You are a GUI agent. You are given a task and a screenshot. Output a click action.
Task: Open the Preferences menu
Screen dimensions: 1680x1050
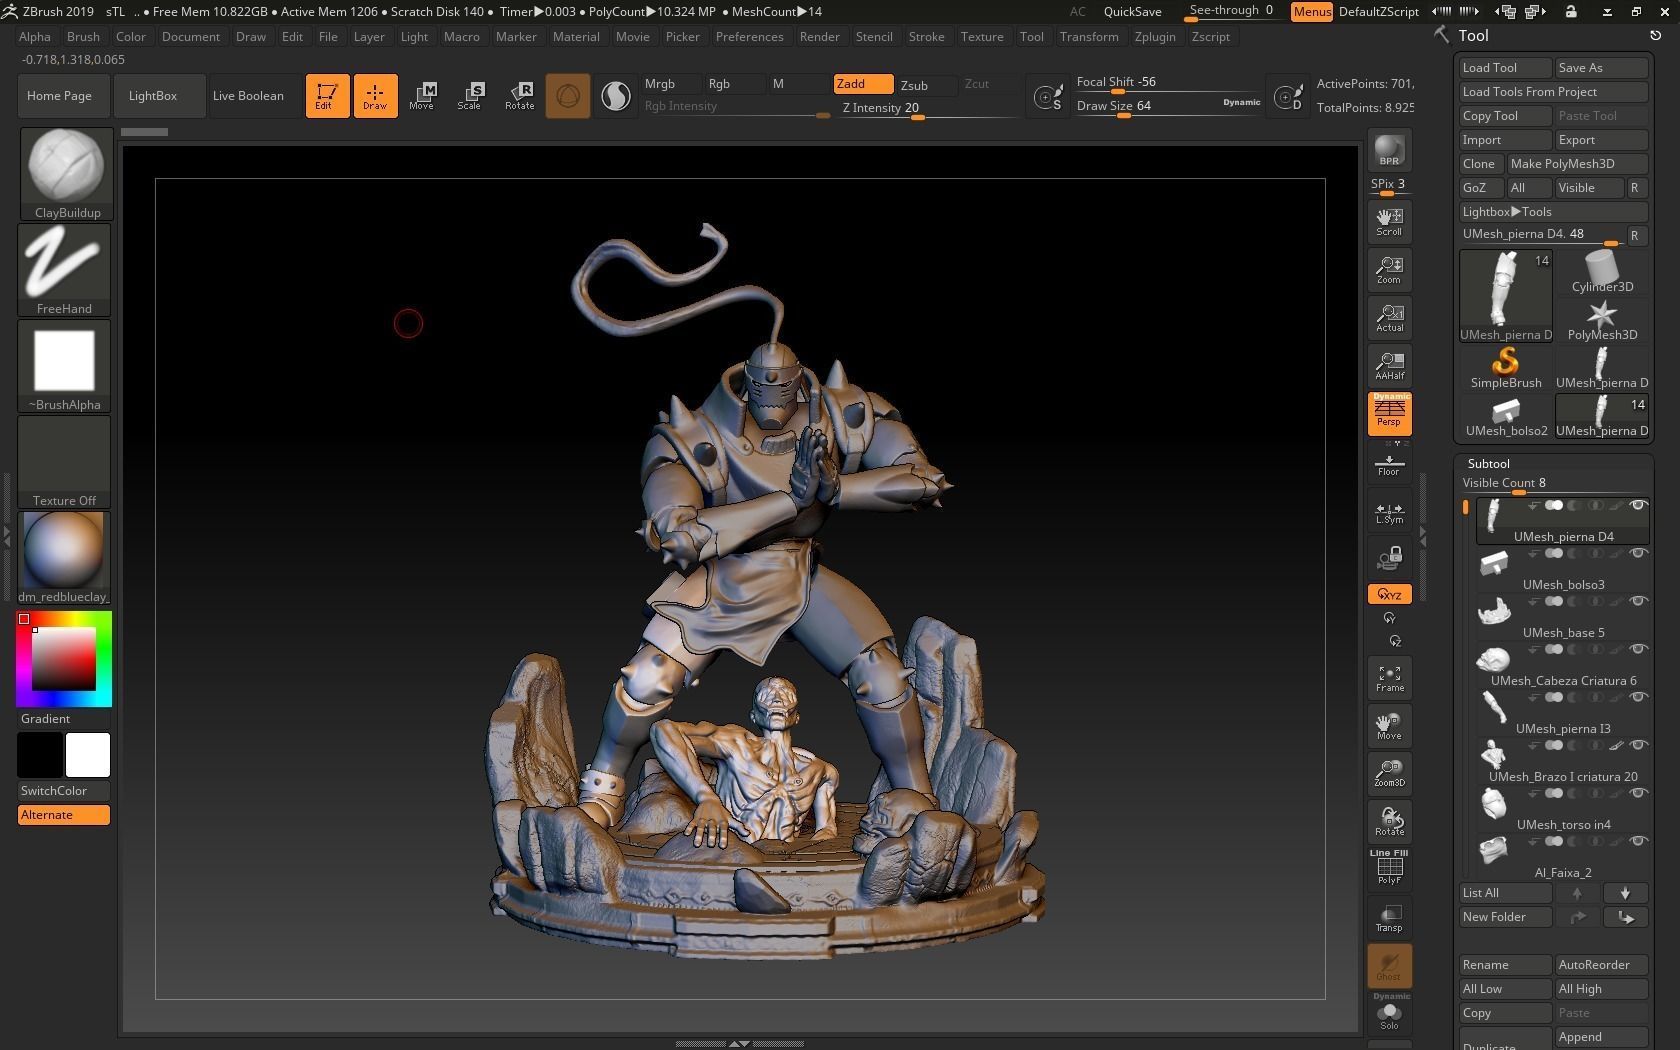(x=750, y=37)
